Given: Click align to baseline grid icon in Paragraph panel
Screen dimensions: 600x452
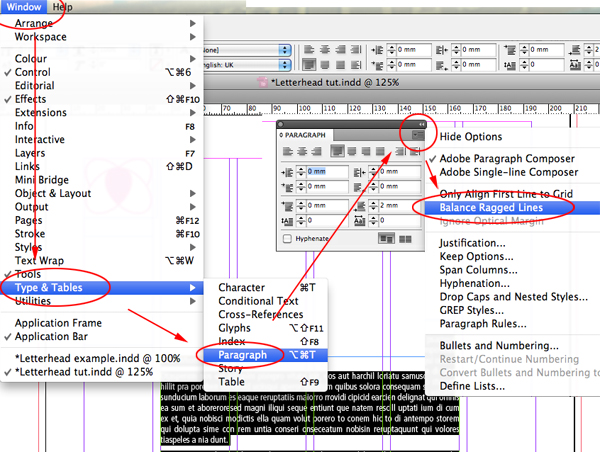Looking at the screenshot, I should click(405, 239).
